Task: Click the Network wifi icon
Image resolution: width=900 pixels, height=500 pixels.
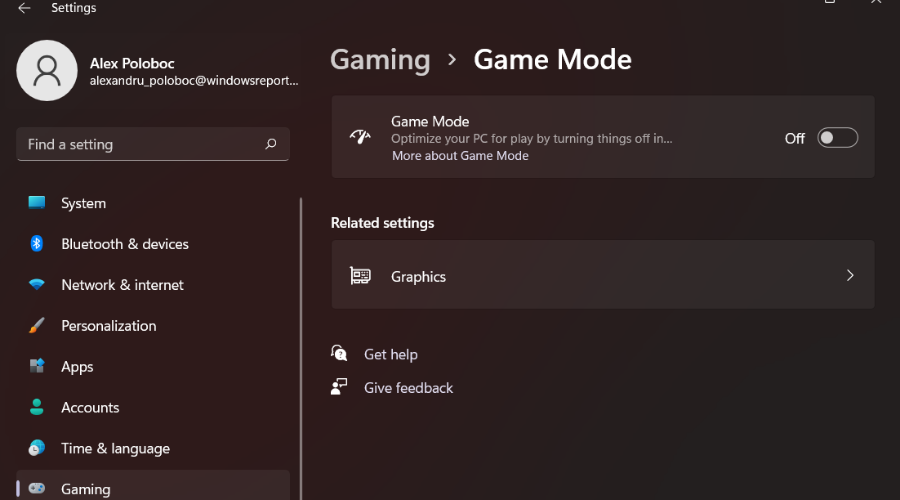Action: pos(37,284)
